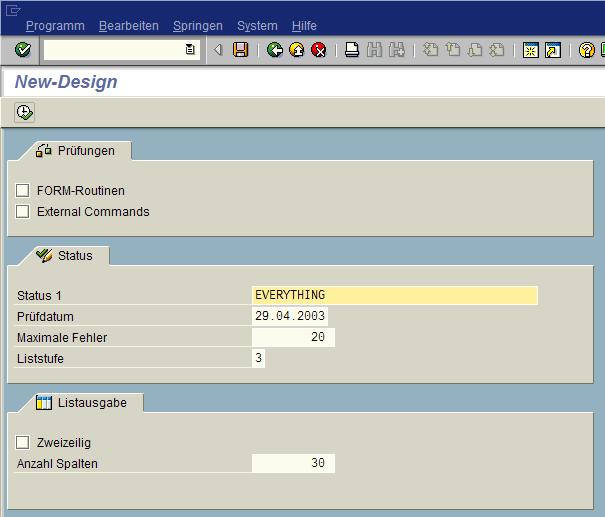The image size is (605, 517).
Task: Click the green Back arrow icon
Action: point(275,50)
